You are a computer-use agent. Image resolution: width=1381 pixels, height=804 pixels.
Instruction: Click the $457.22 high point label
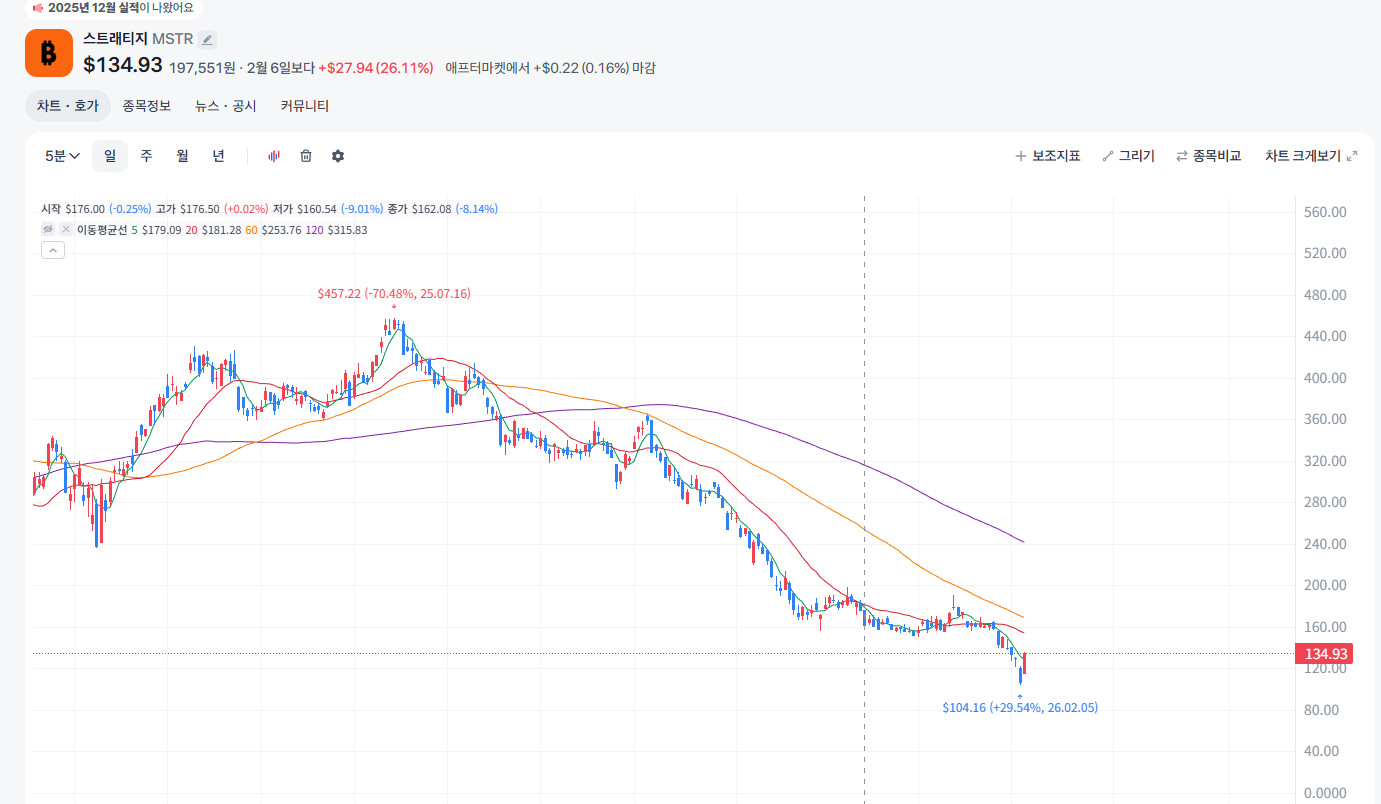[394, 294]
